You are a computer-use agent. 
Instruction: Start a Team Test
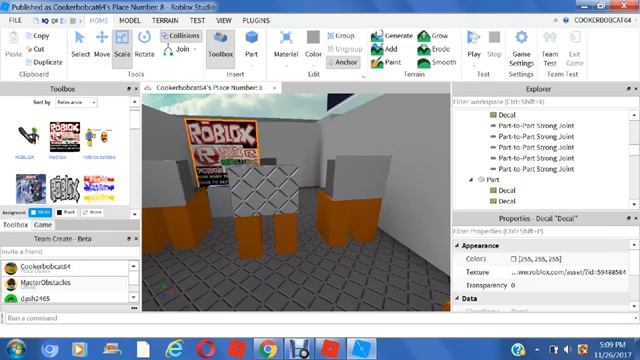pos(550,48)
